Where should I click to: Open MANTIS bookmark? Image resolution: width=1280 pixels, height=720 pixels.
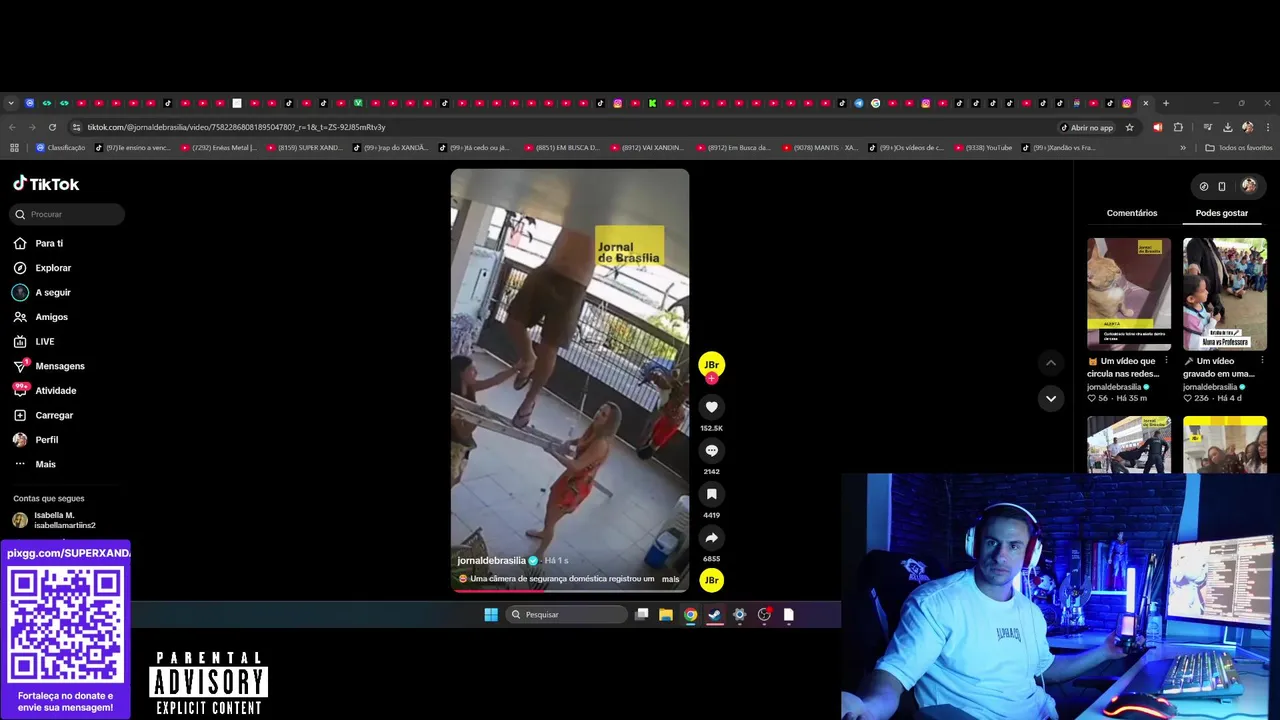[x=820, y=147]
